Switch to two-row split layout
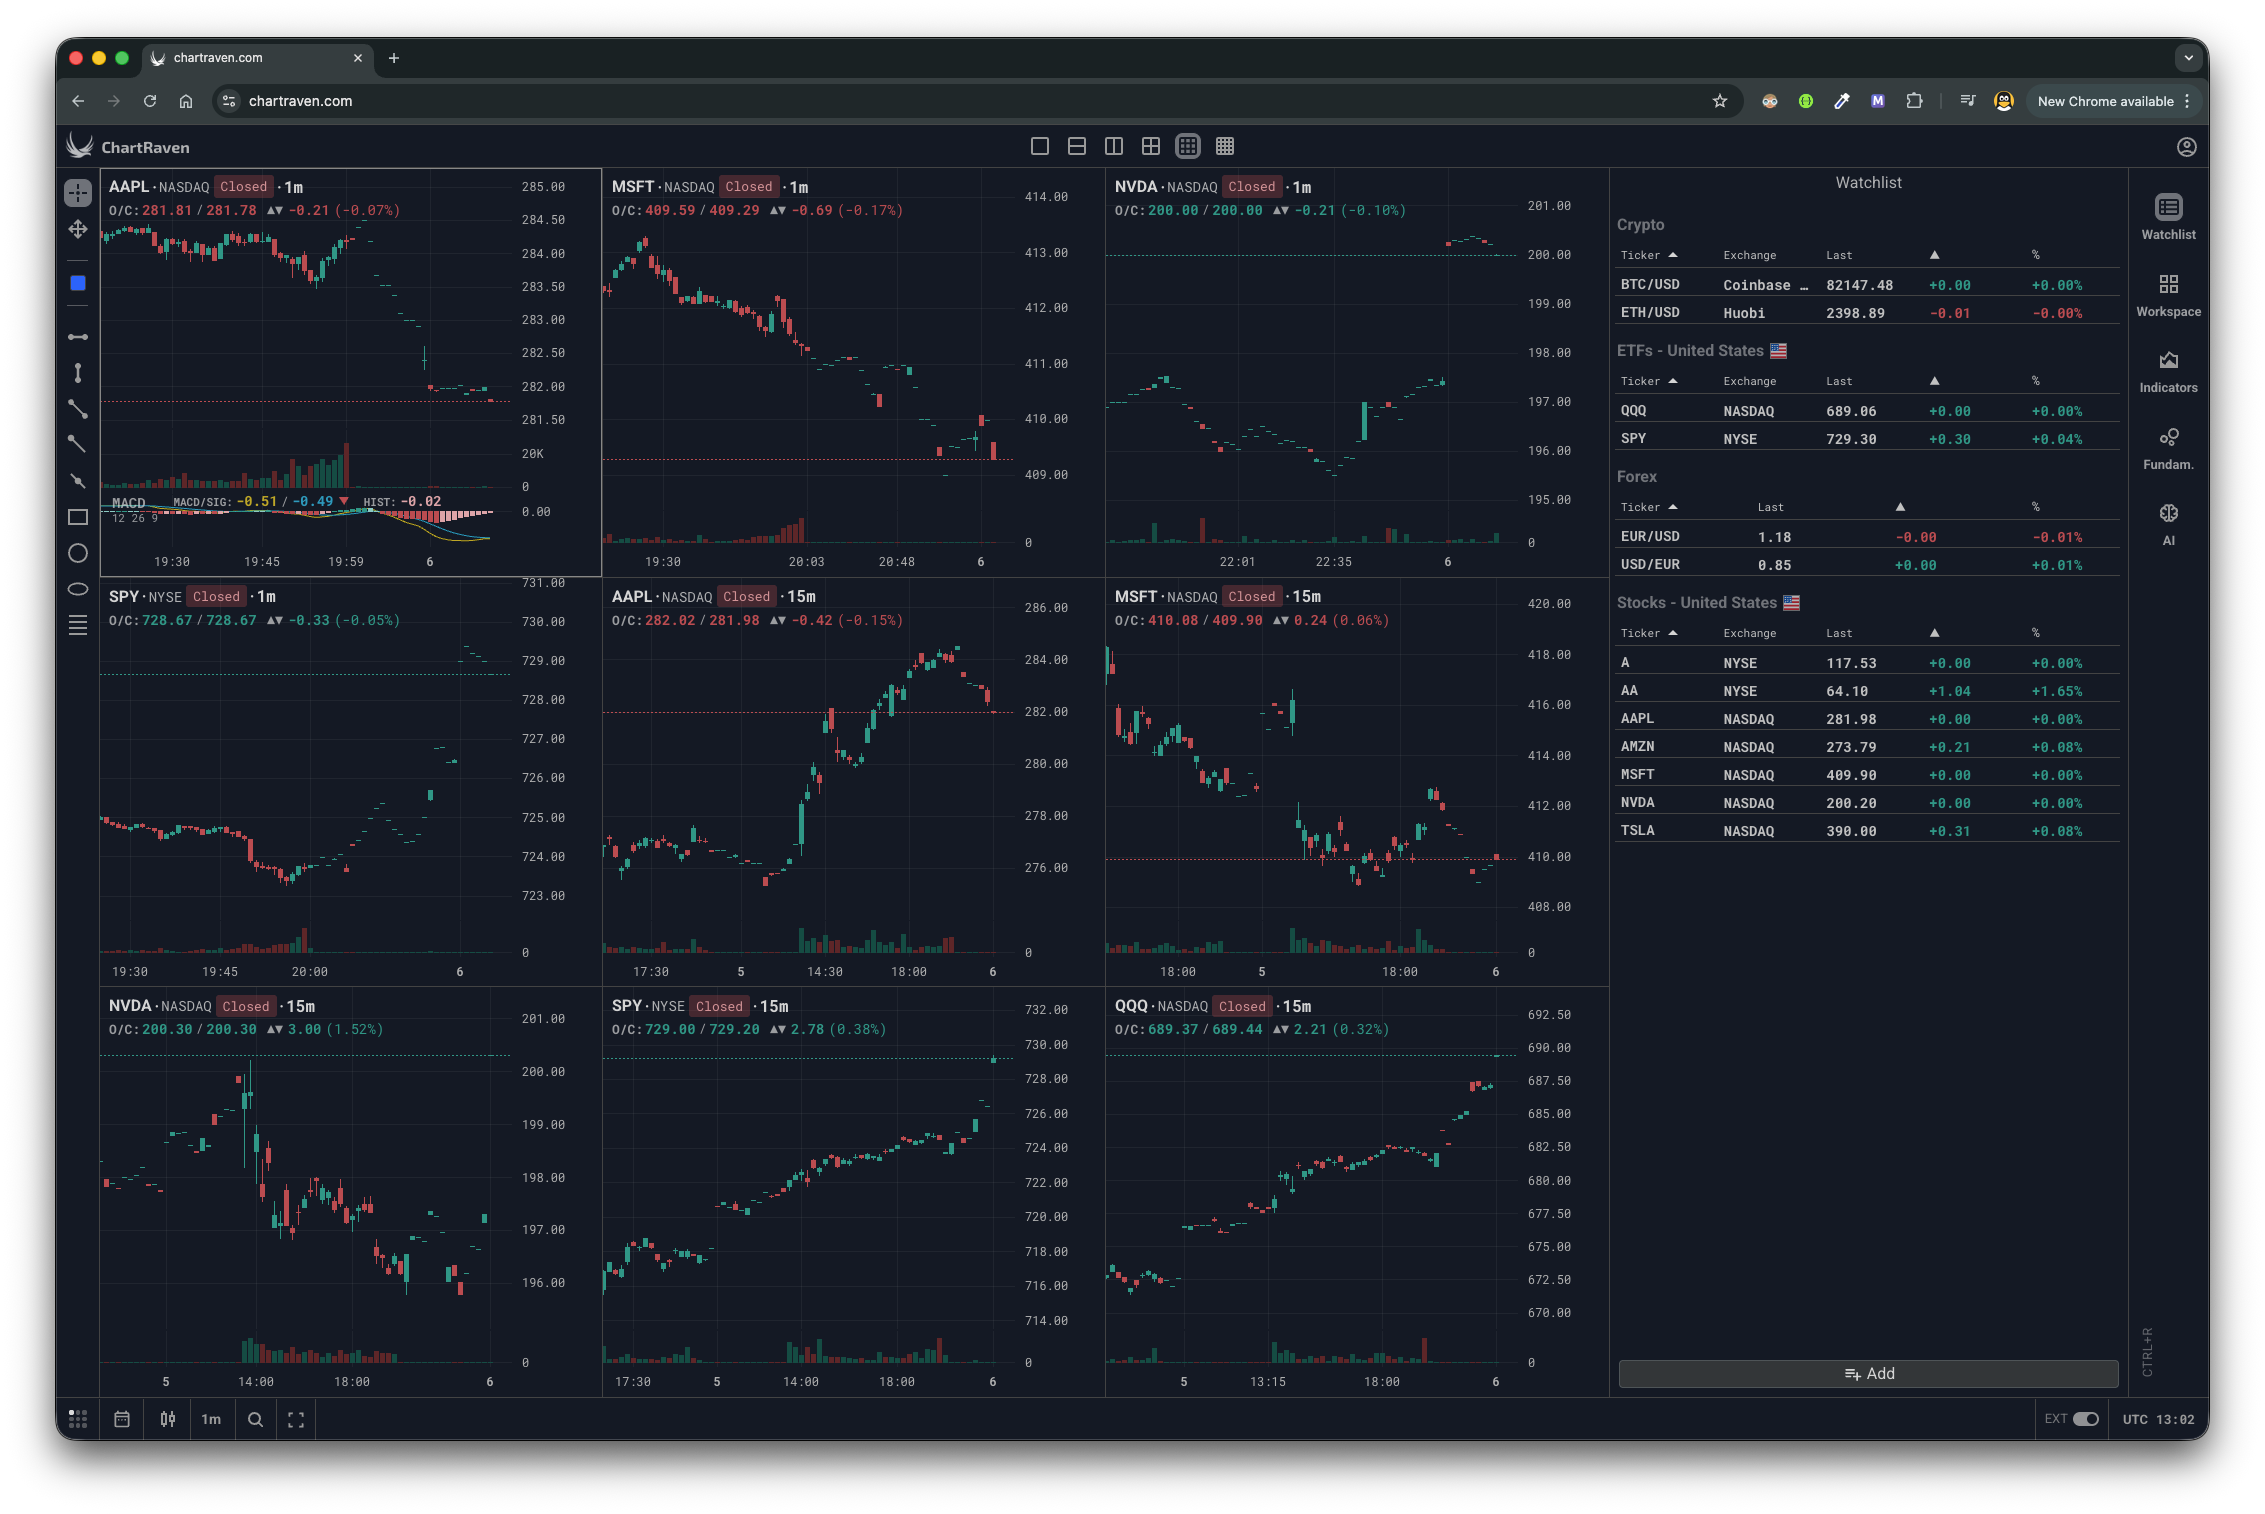2265x1514 pixels. [1077, 146]
